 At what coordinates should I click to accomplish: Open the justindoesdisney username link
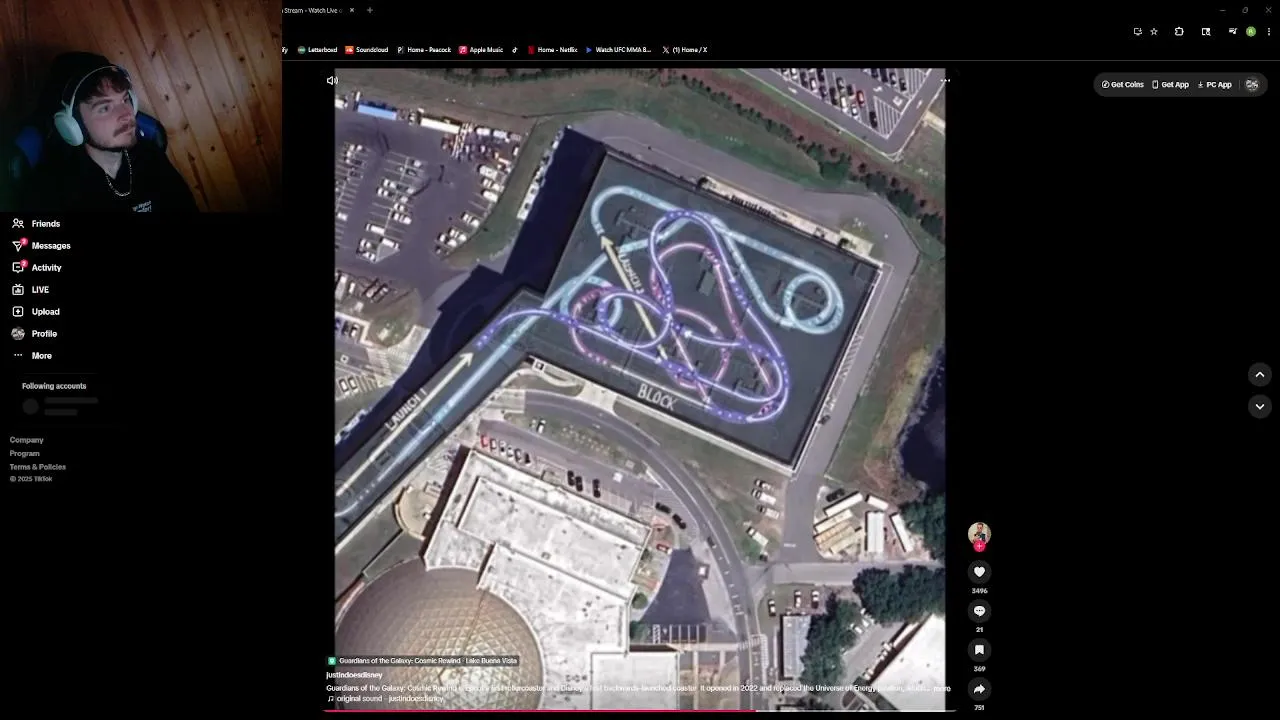[354, 675]
